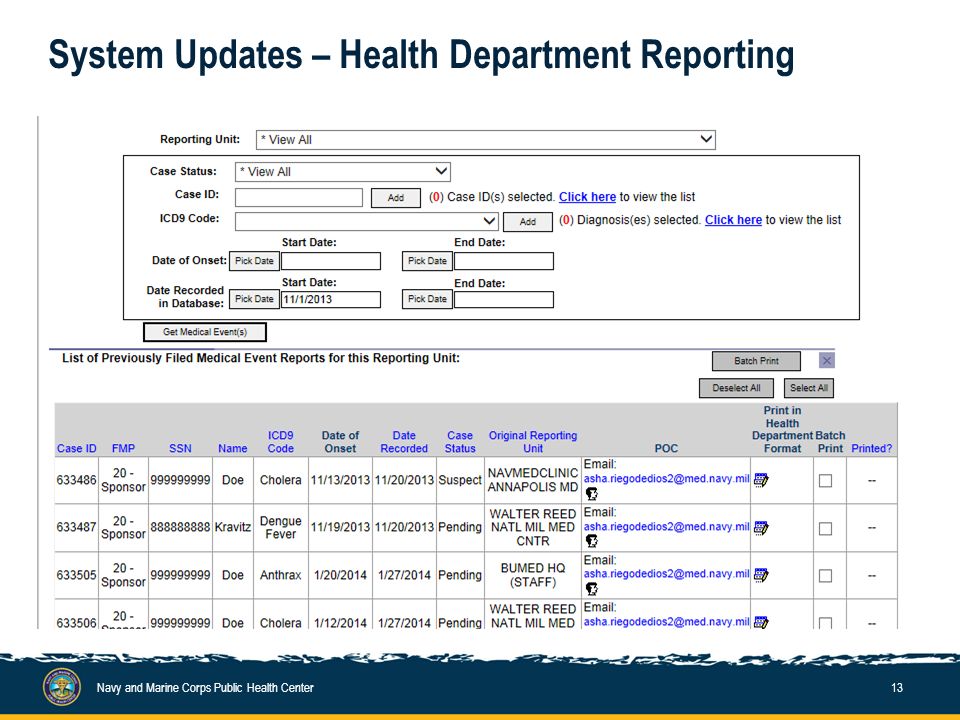Image resolution: width=960 pixels, height=720 pixels.
Task: Click Get Medical Event(s) button
Action: [204, 332]
